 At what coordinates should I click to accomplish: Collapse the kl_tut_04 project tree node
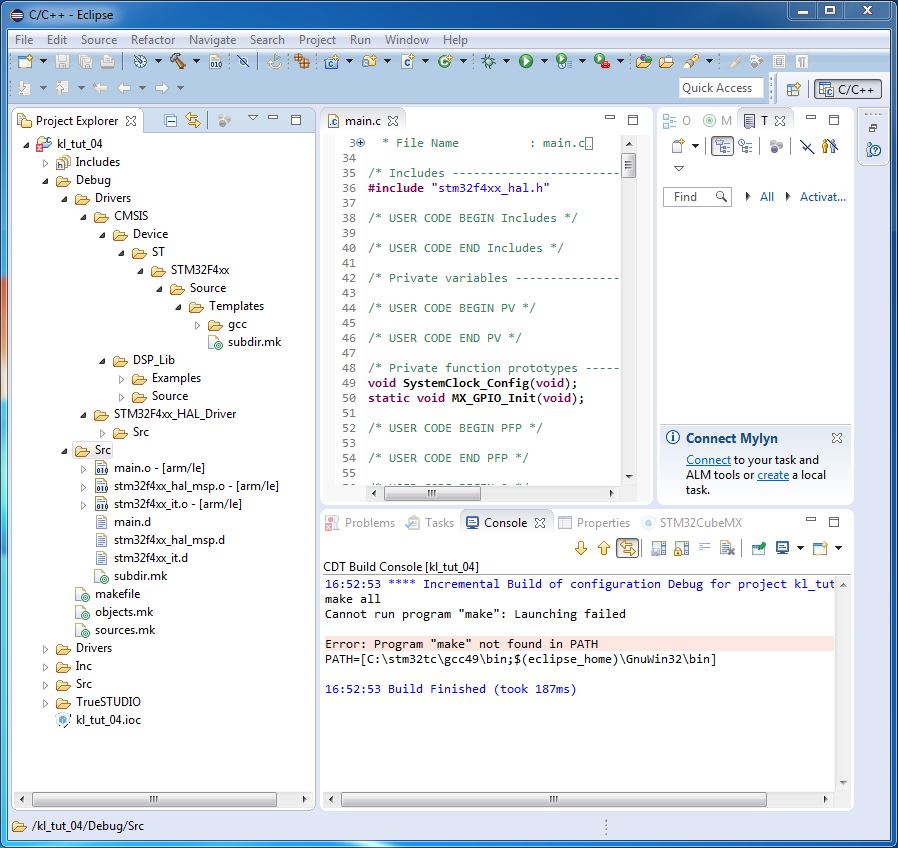tap(26, 145)
